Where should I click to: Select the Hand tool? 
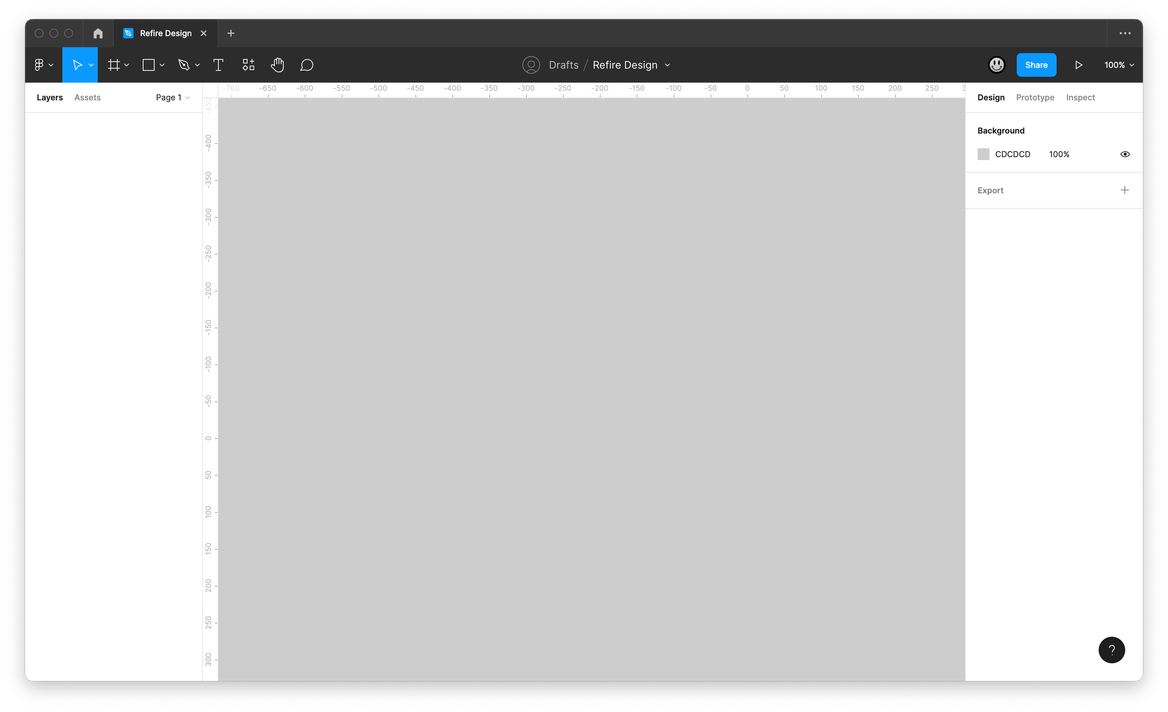277,65
